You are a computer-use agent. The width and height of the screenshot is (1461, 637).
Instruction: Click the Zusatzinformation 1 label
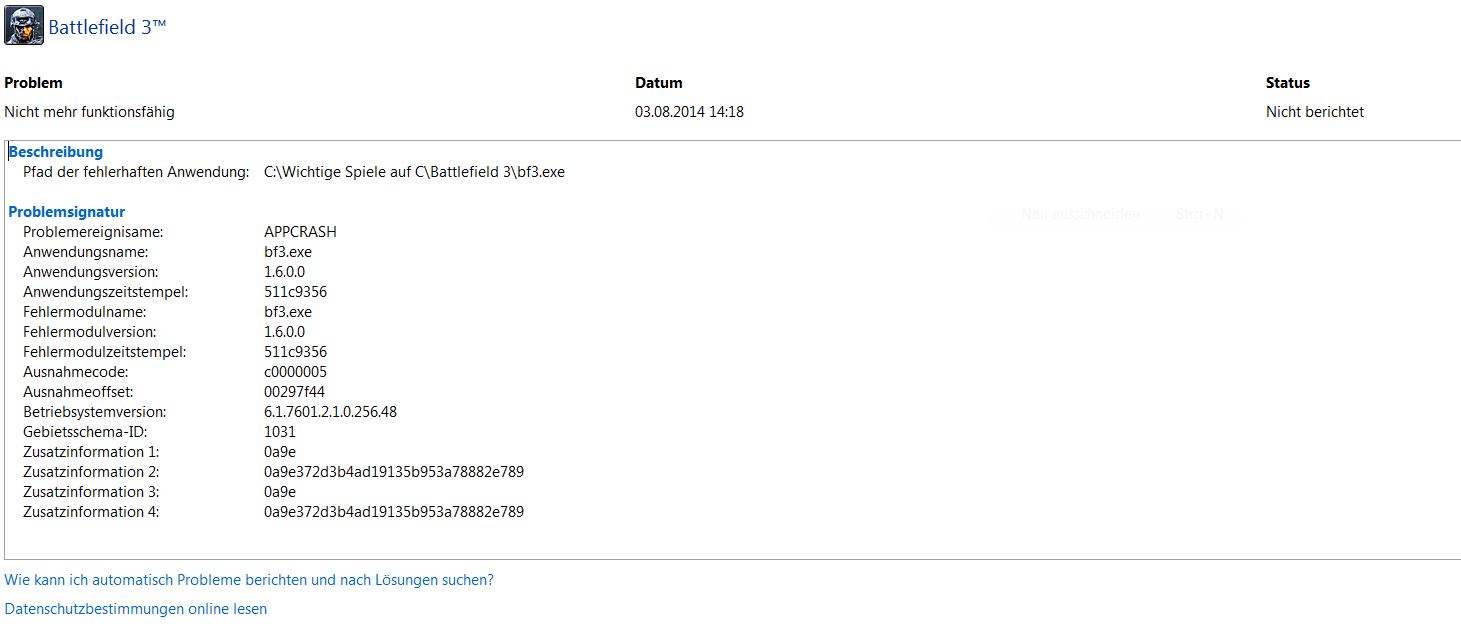pos(91,452)
